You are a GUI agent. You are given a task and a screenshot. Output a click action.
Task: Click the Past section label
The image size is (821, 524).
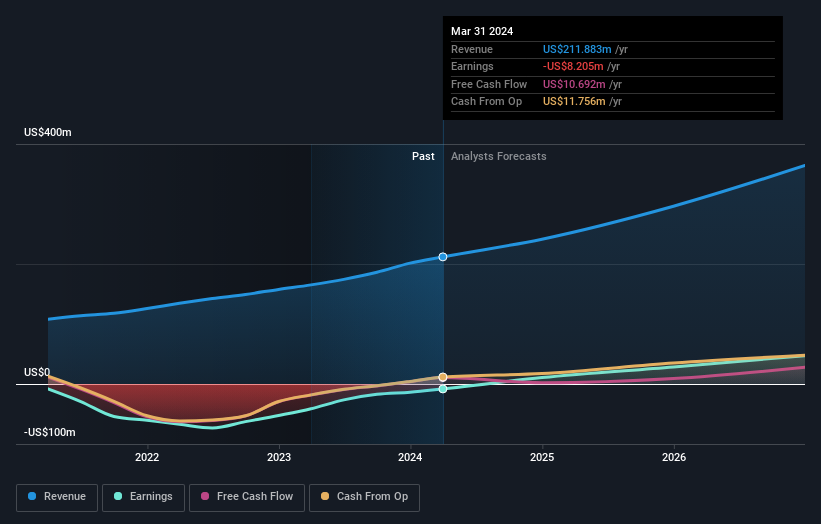tap(423, 156)
